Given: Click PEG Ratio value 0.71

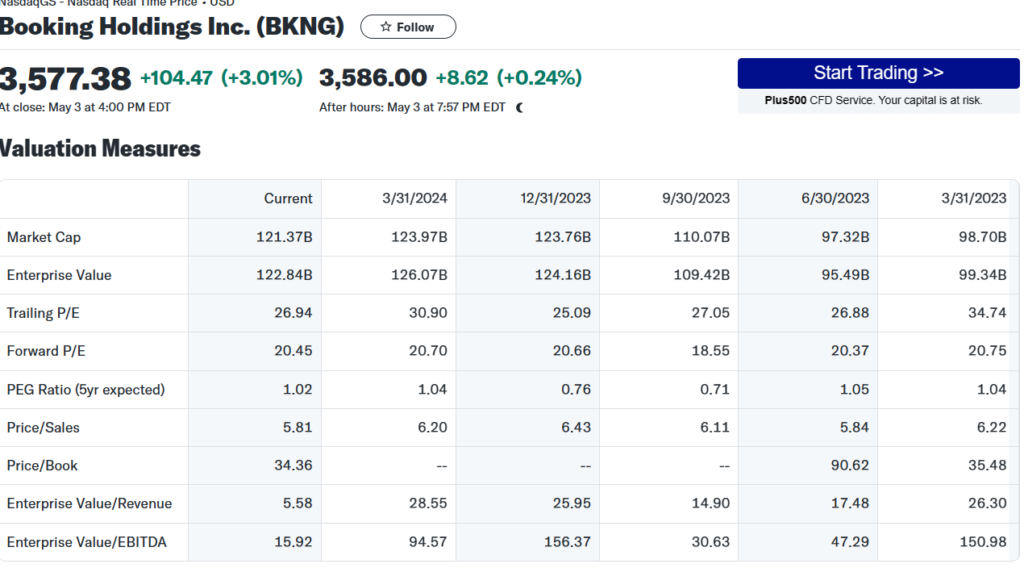Looking at the screenshot, I should click(x=715, y=390).
